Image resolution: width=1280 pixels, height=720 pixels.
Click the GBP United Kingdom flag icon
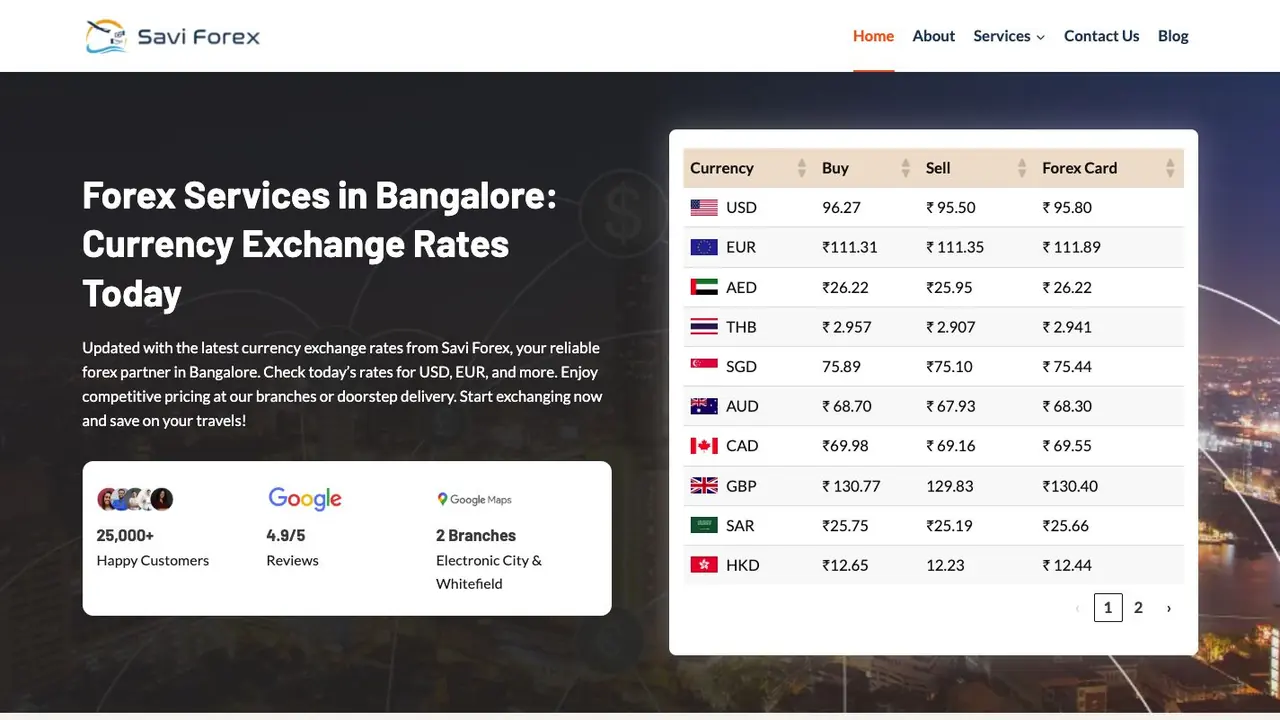pos(704,486)
